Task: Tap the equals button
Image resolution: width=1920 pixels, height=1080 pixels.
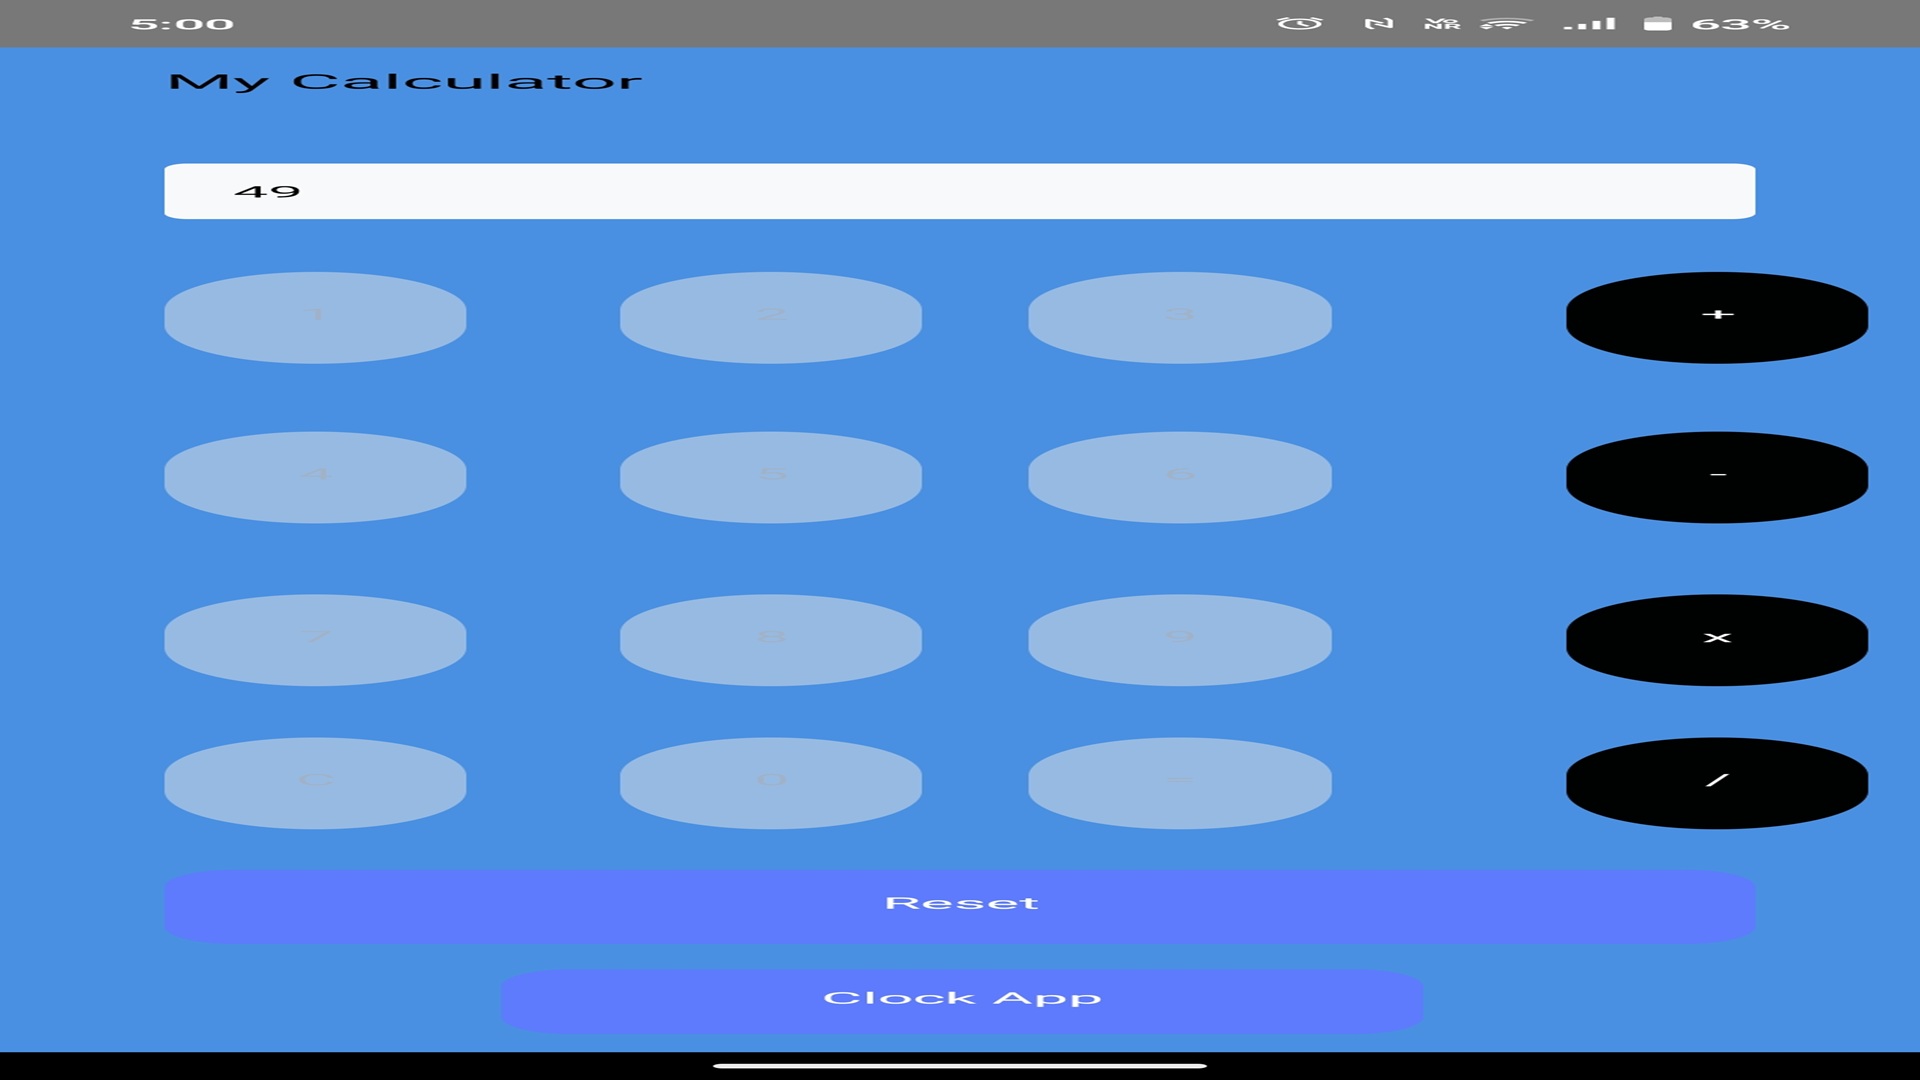Action: (1180, 783)
